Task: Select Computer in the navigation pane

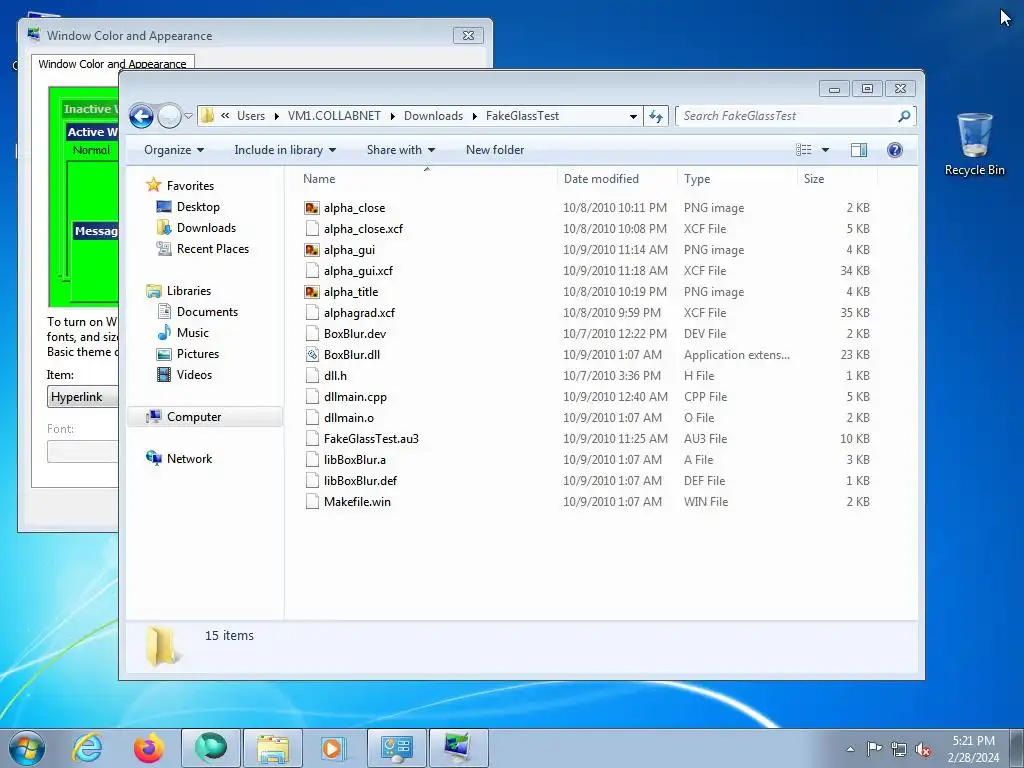Action: [205, 417]
